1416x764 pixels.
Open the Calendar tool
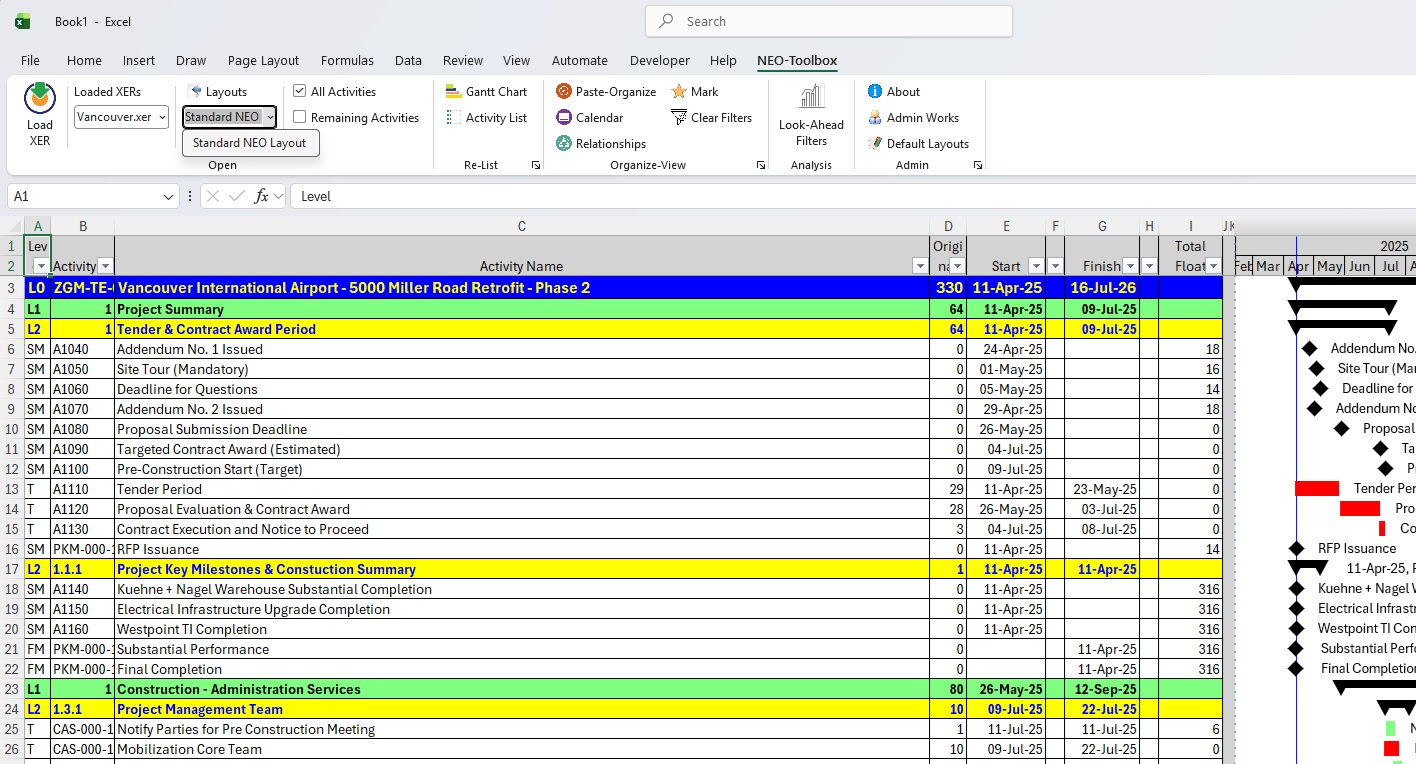[589, 117]
